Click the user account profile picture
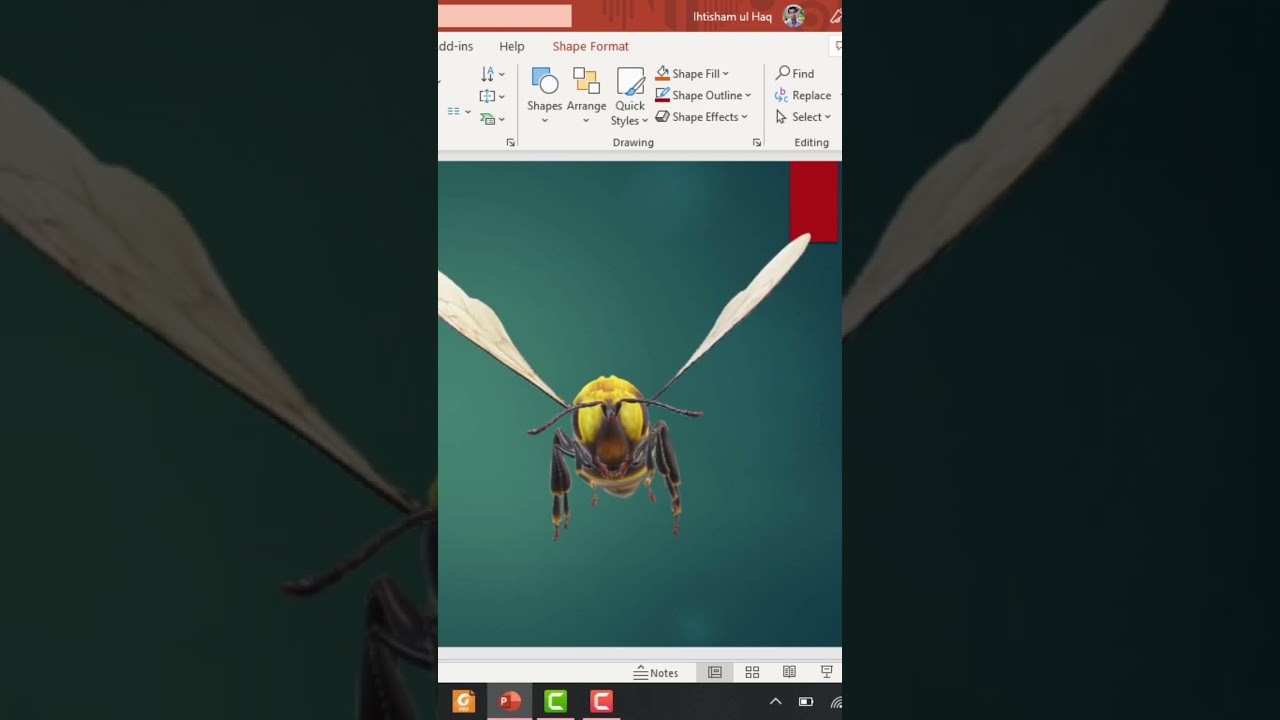 click(794, 16)
